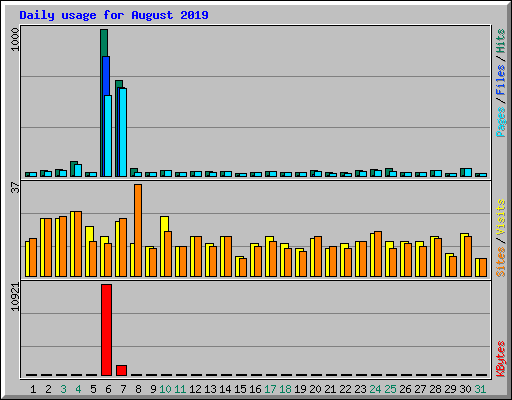Image resolution: width=512 pixels, height=400 pixels.
Task: Click day label '27' on the x-axis
Action: pos(420,389)
